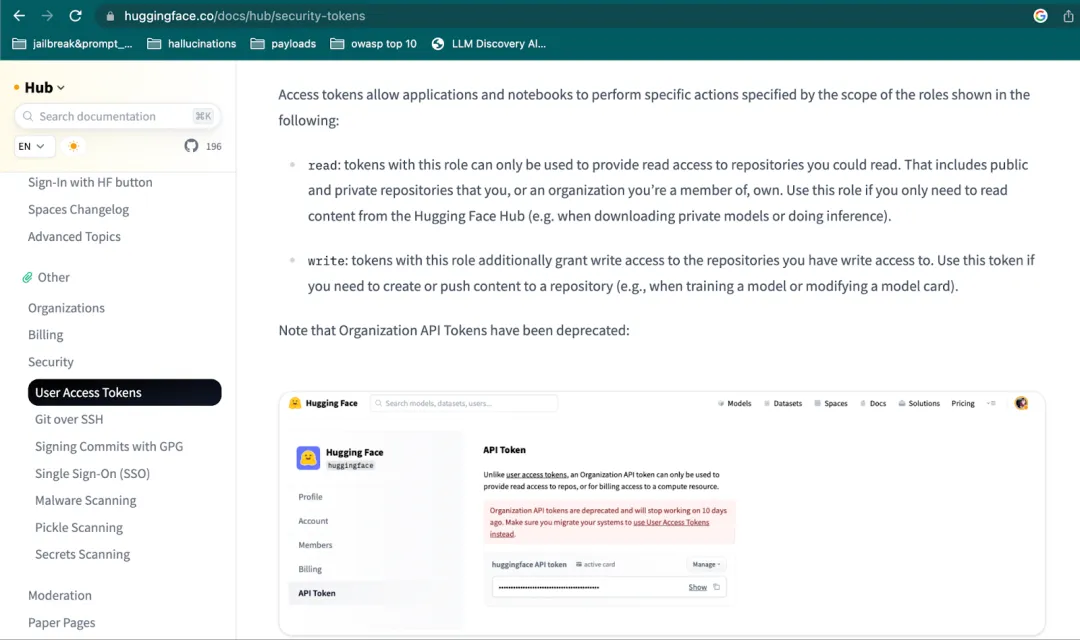Toggle the light/dark theme sun button
Image resolution: width=1080 pixels, height=640 pixels.
click(74, 146)
